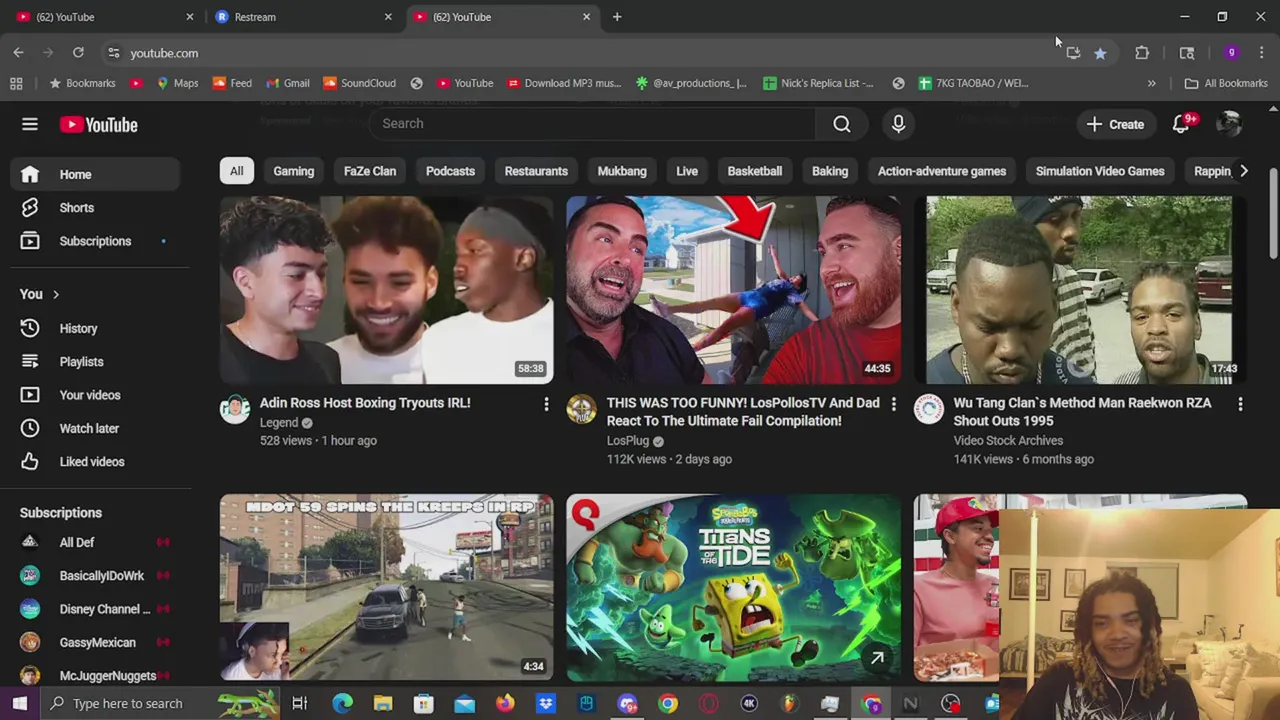Select the Simulation Video Games chip

click(1100, 171)
